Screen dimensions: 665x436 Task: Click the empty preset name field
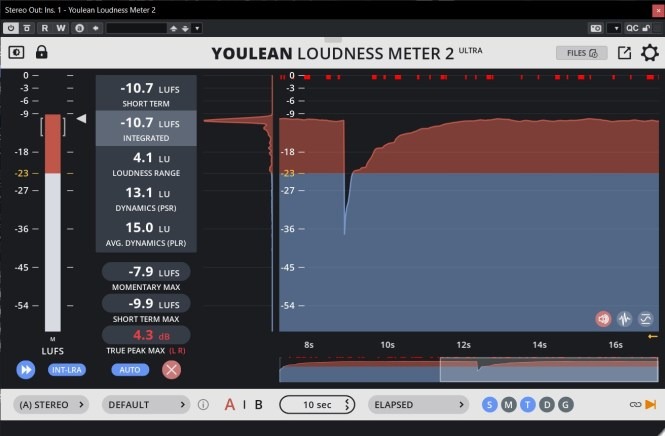[x=136, y=28]
